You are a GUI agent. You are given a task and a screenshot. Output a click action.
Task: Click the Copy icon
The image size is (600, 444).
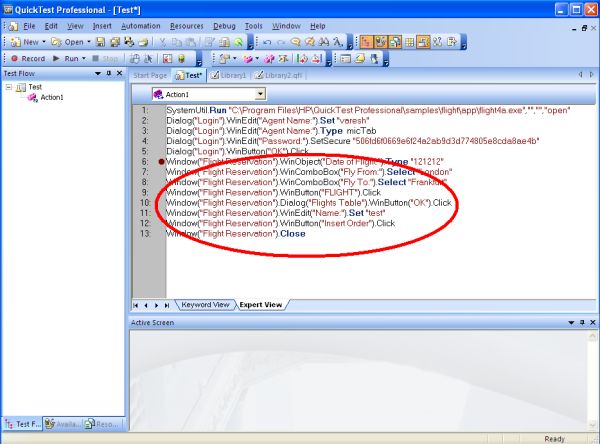coord(177,42)
